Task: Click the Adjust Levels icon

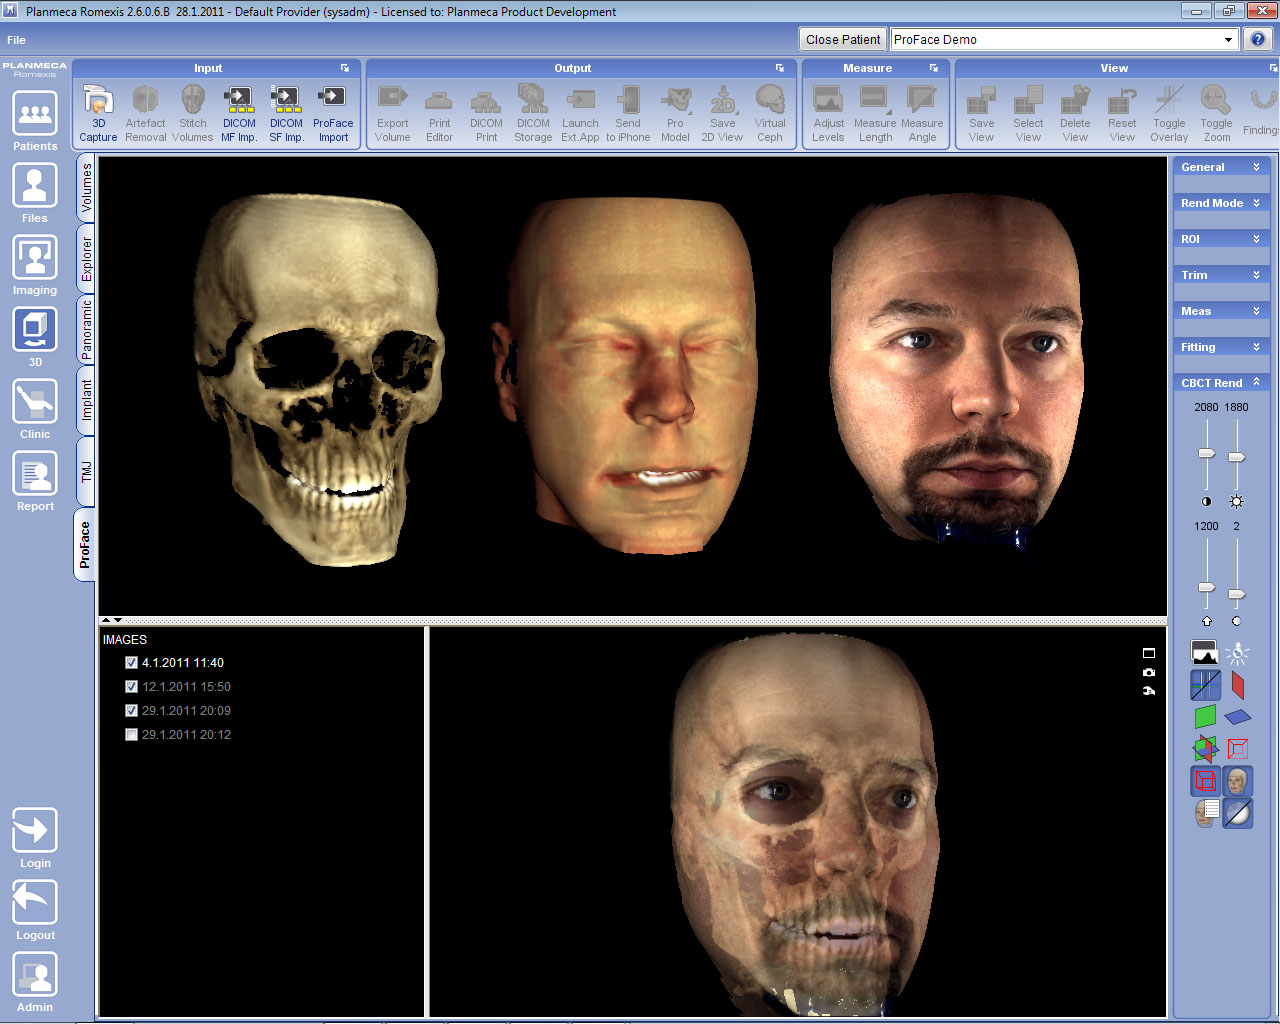Action: click(x=827, y=110)
